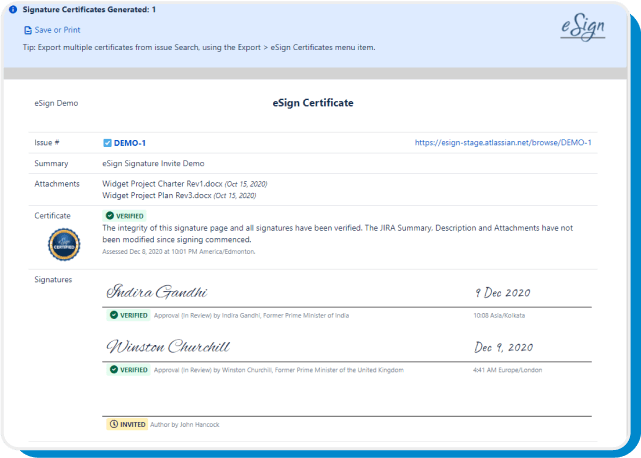
Task: Click the Indira Gandhi signature
Action: [157, 292]
